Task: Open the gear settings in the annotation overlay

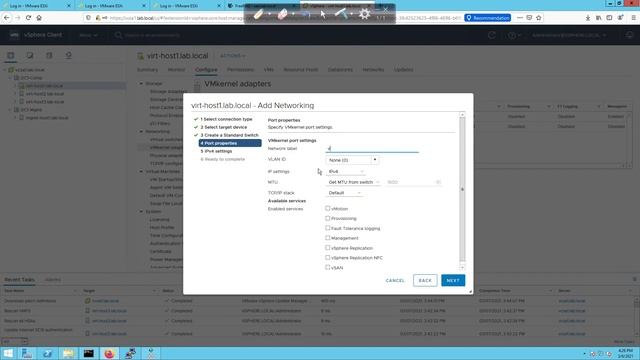Action: point(364,14)
